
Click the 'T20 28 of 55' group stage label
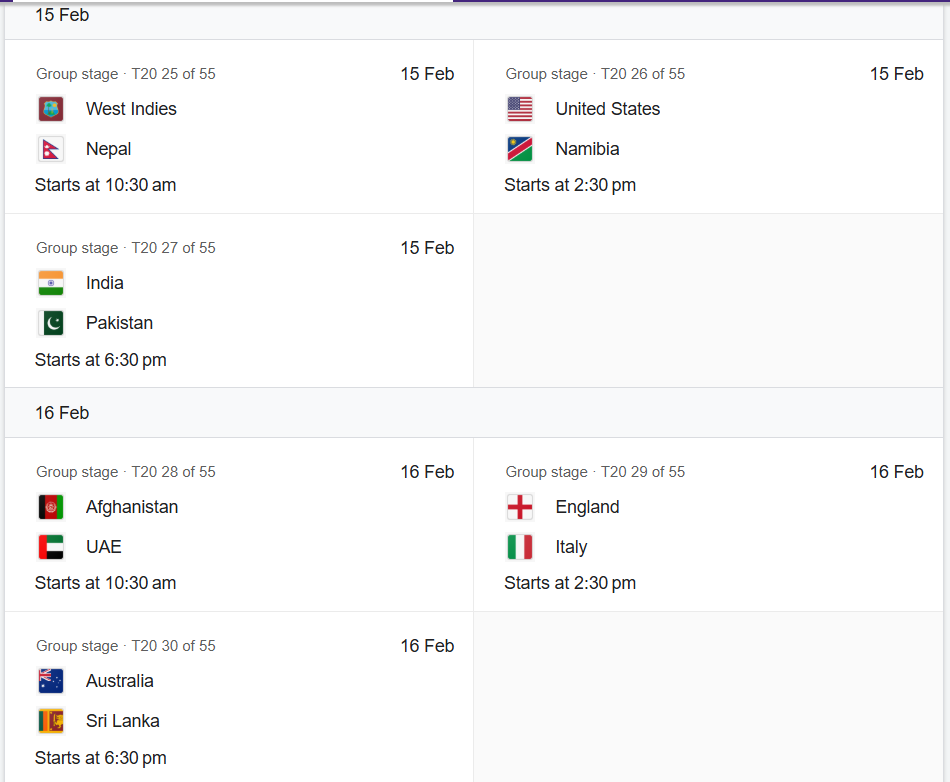click(x=173, y=472)
